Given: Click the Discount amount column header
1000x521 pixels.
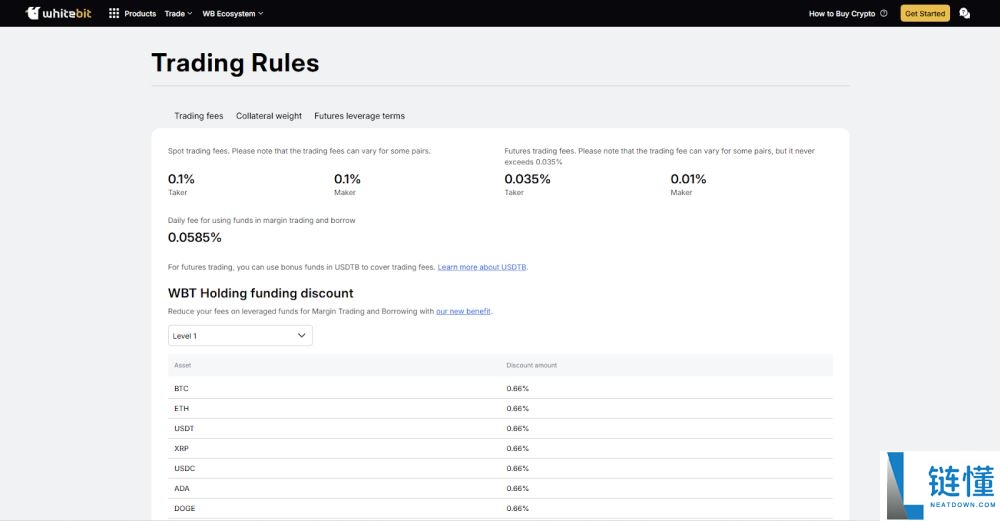Looking at the screenshot, I should (531, 365).
